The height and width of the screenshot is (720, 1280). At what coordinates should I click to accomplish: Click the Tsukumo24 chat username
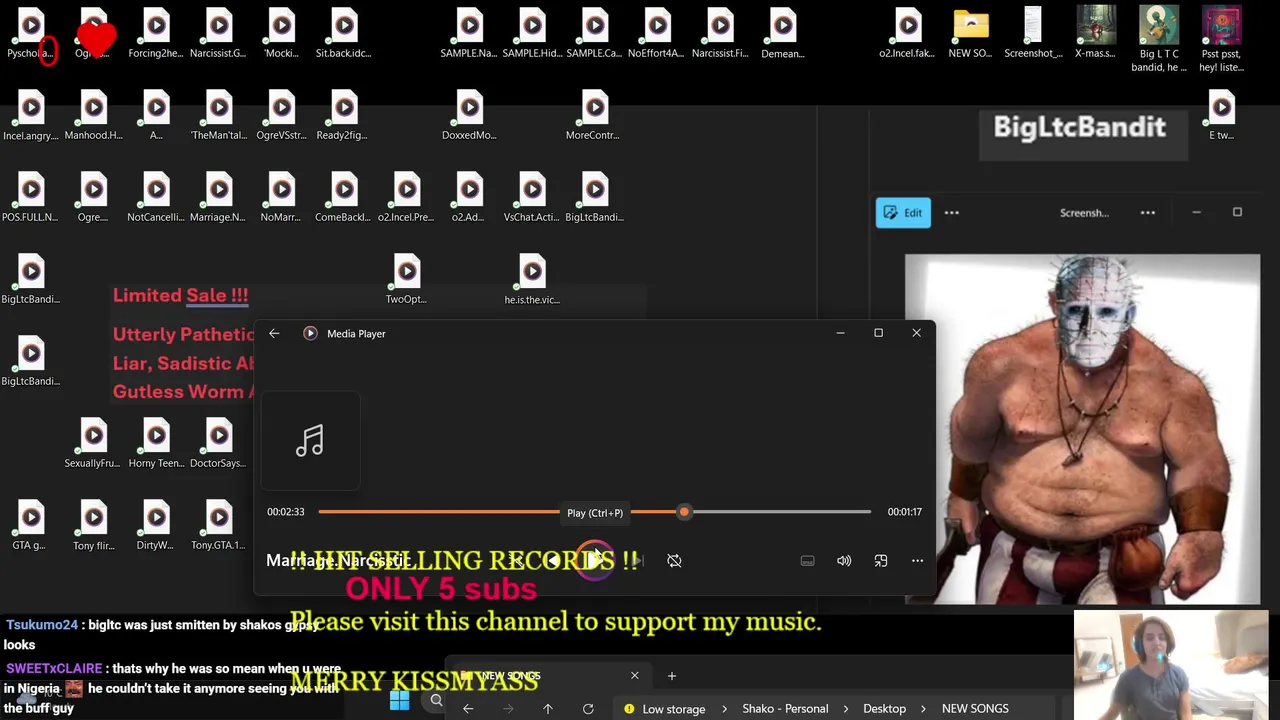pyautogui.click(x=41, y=625)
